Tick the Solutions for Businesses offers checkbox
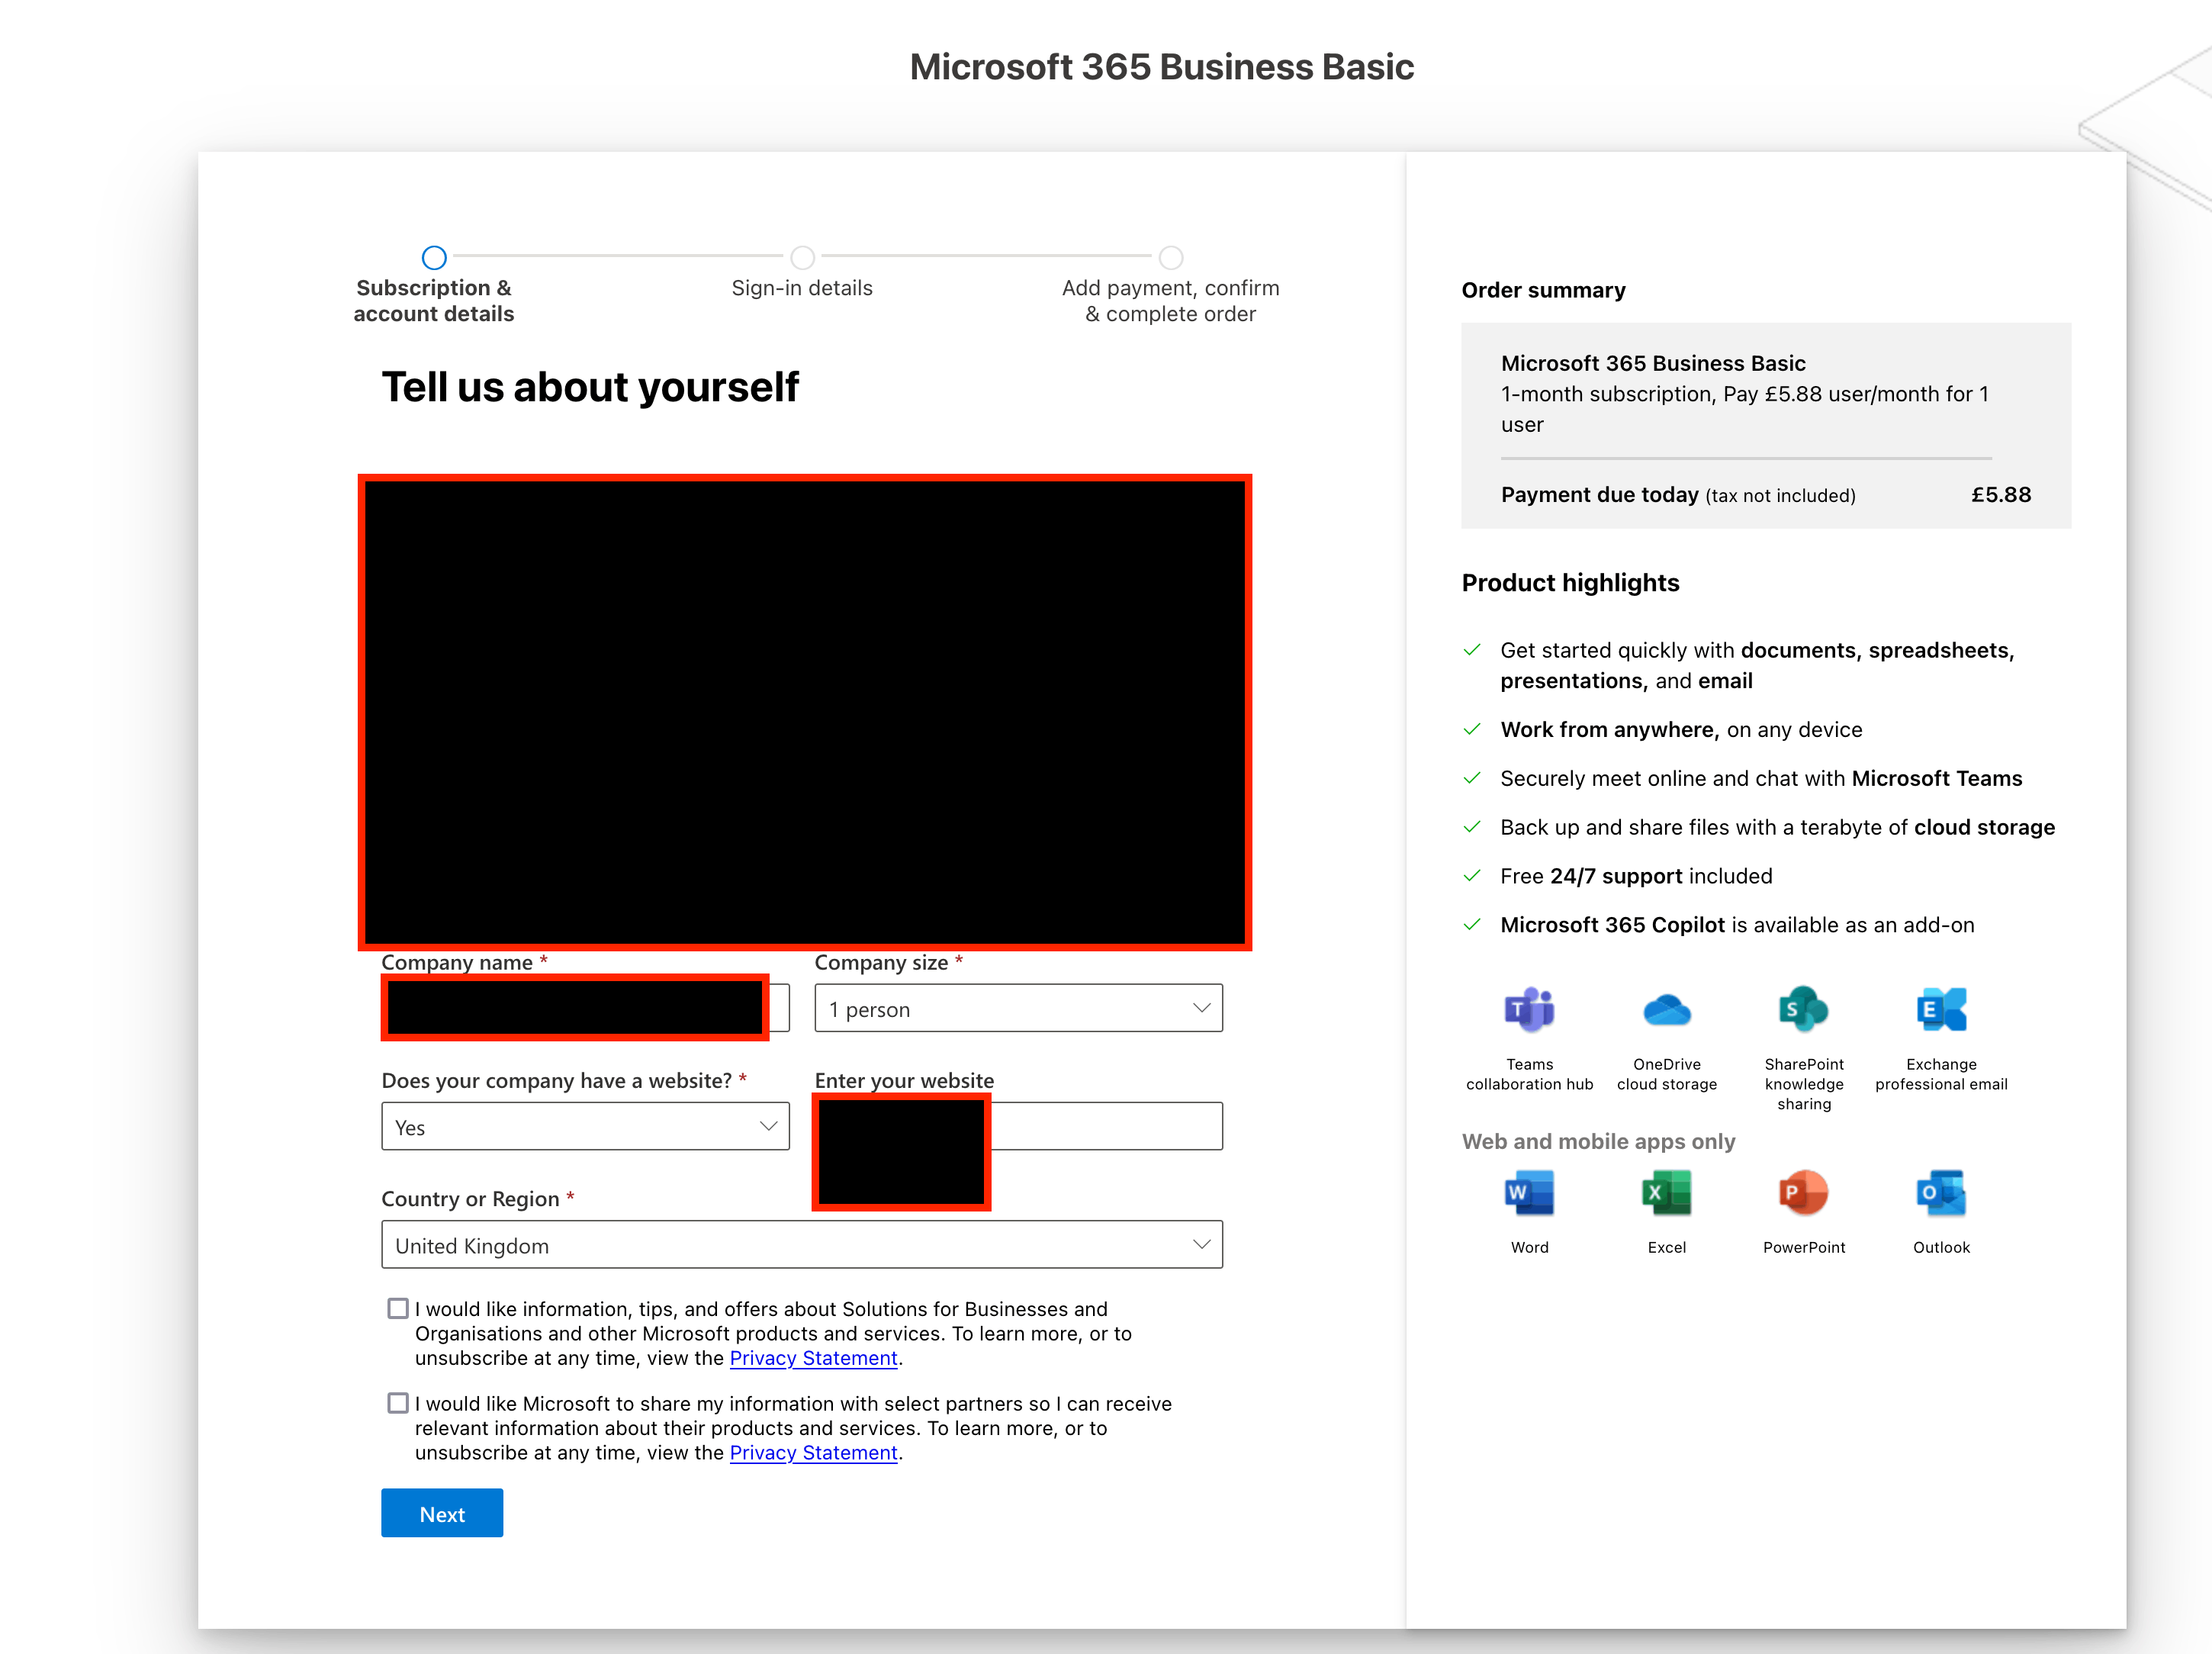Screen dimensions: 2212x1654 click(x=398, y=1308)
